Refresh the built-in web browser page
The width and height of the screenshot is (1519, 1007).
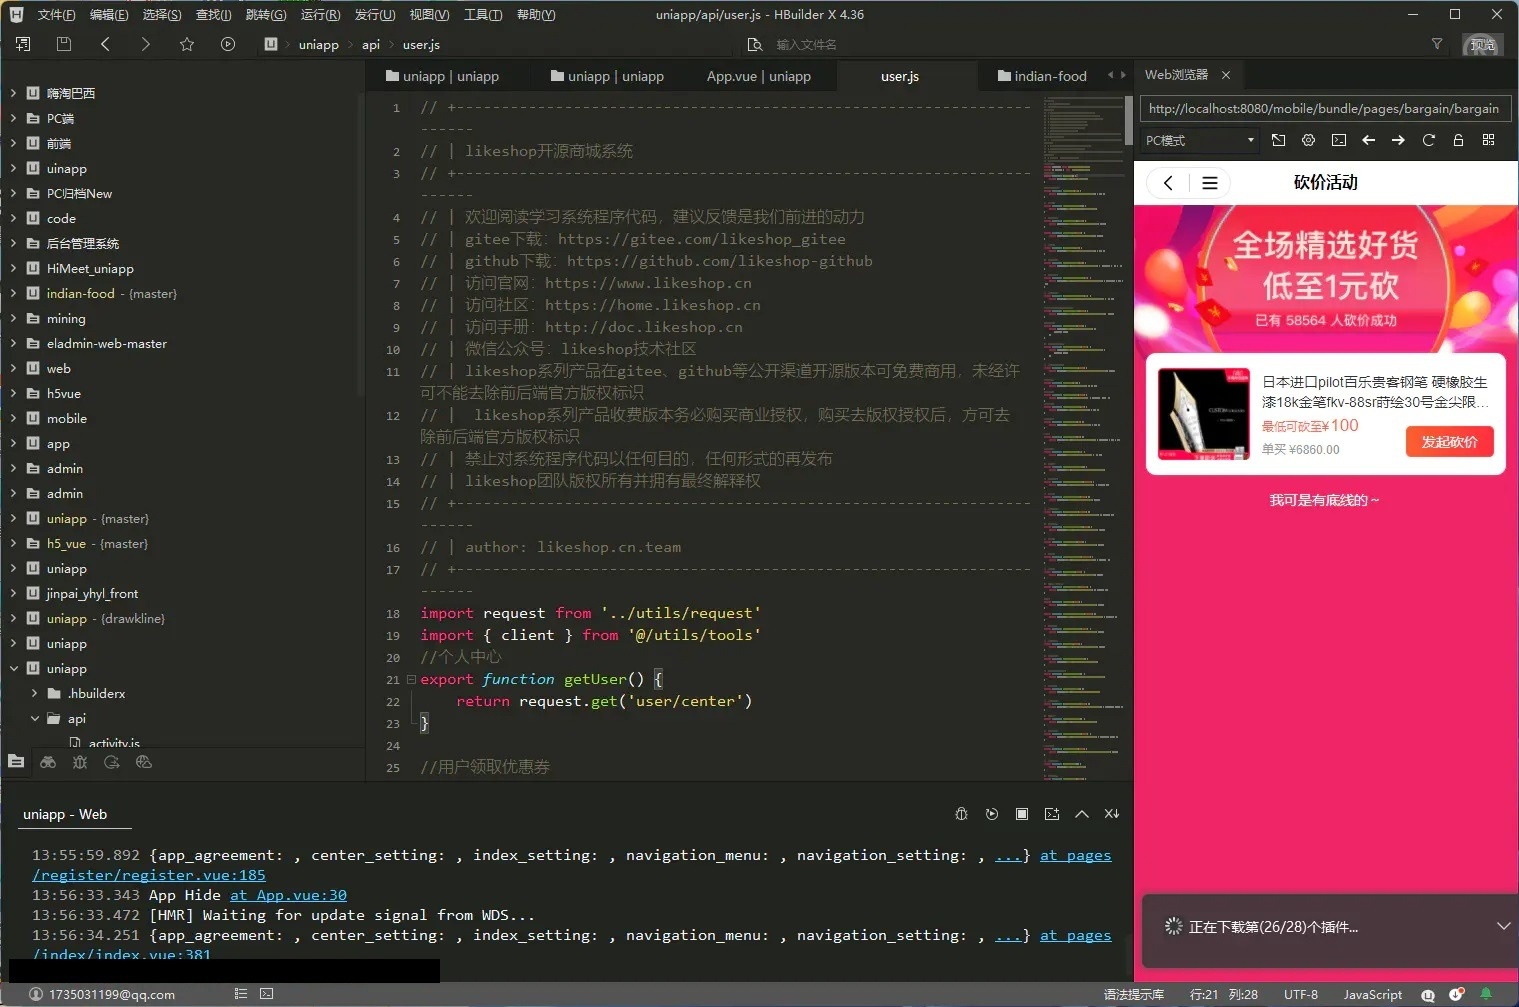click(1428, 141)
